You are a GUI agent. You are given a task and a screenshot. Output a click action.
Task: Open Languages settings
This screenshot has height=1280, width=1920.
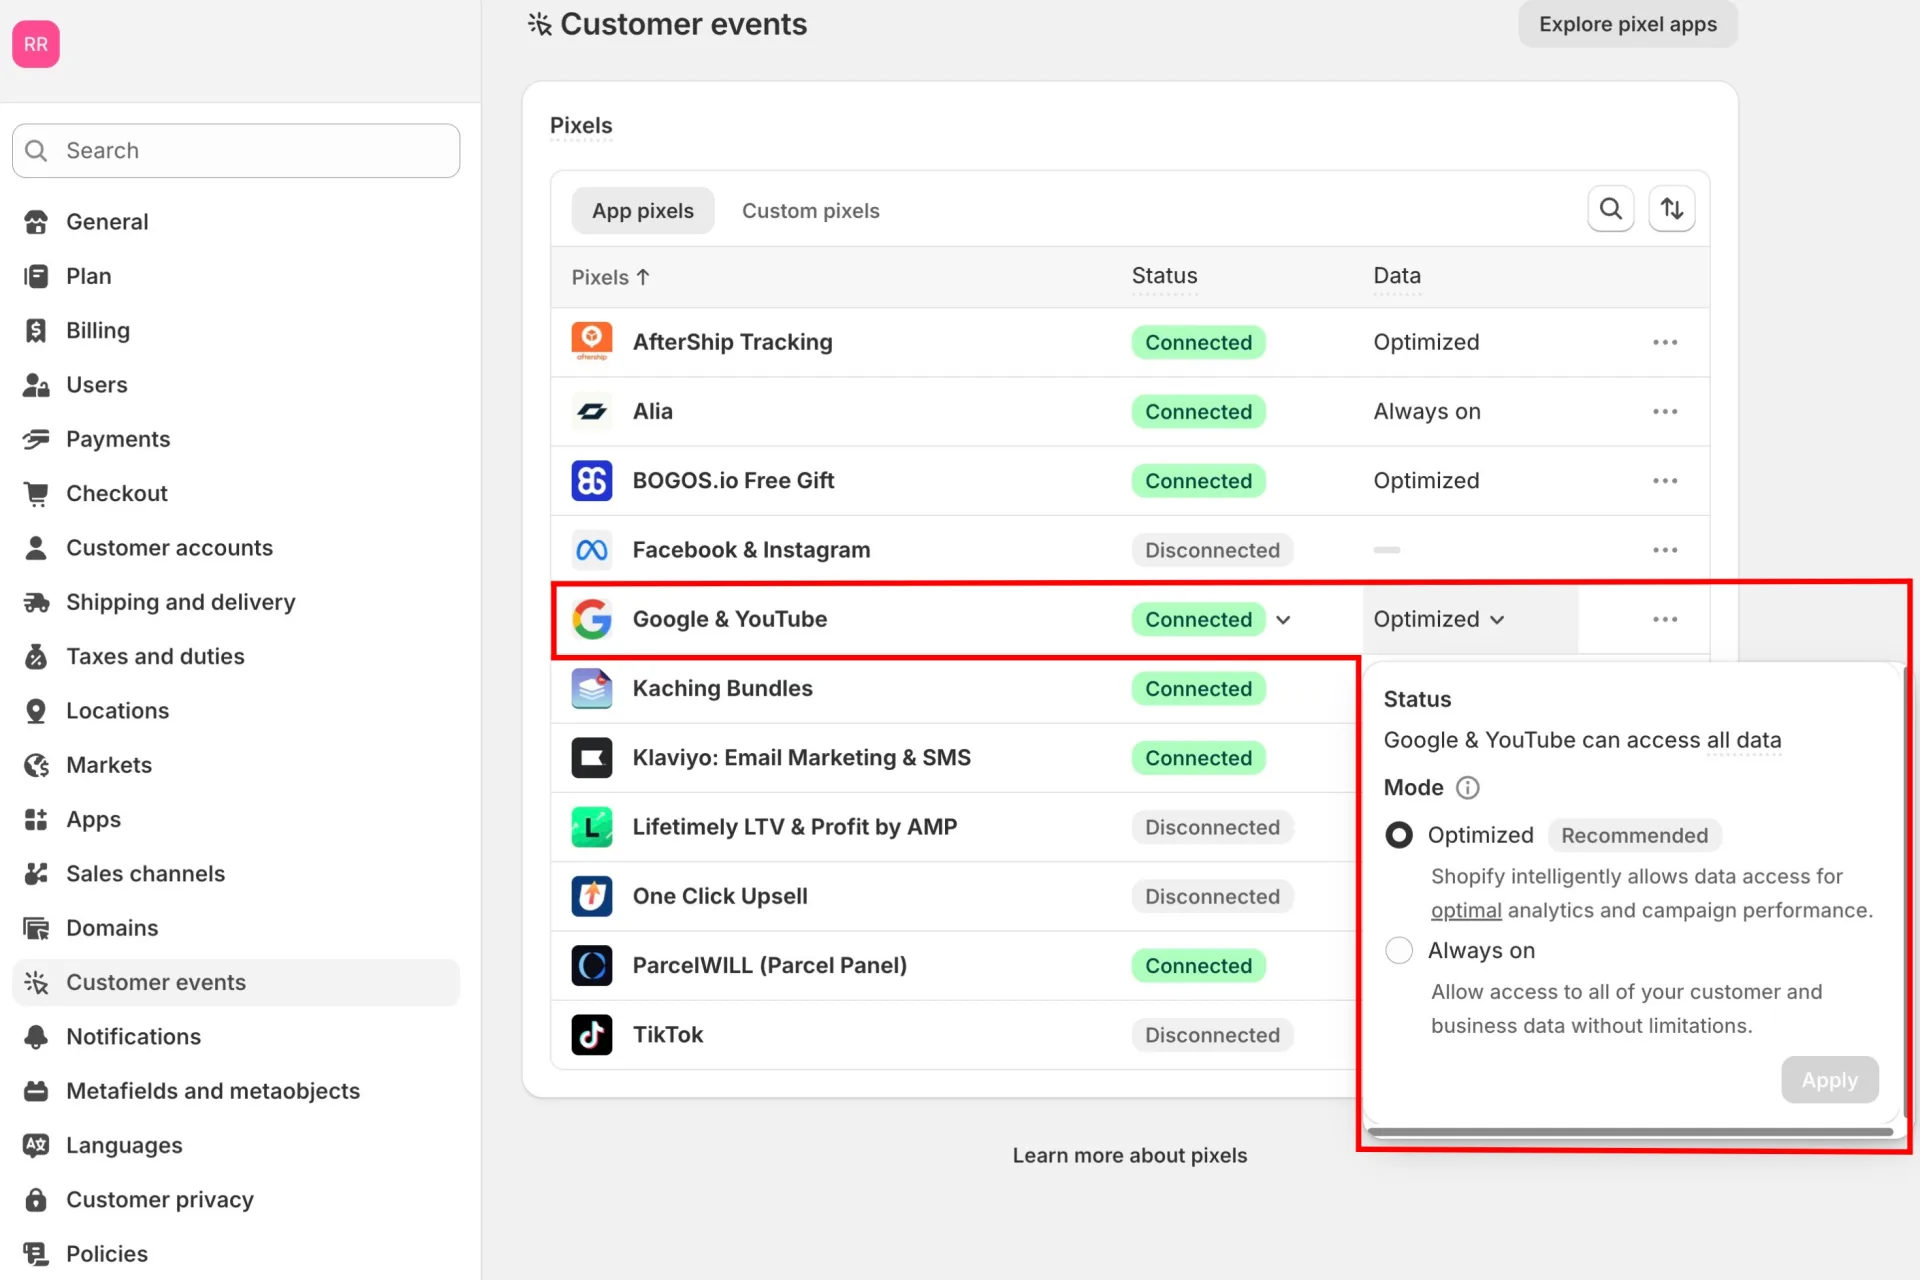(236, 1145)
